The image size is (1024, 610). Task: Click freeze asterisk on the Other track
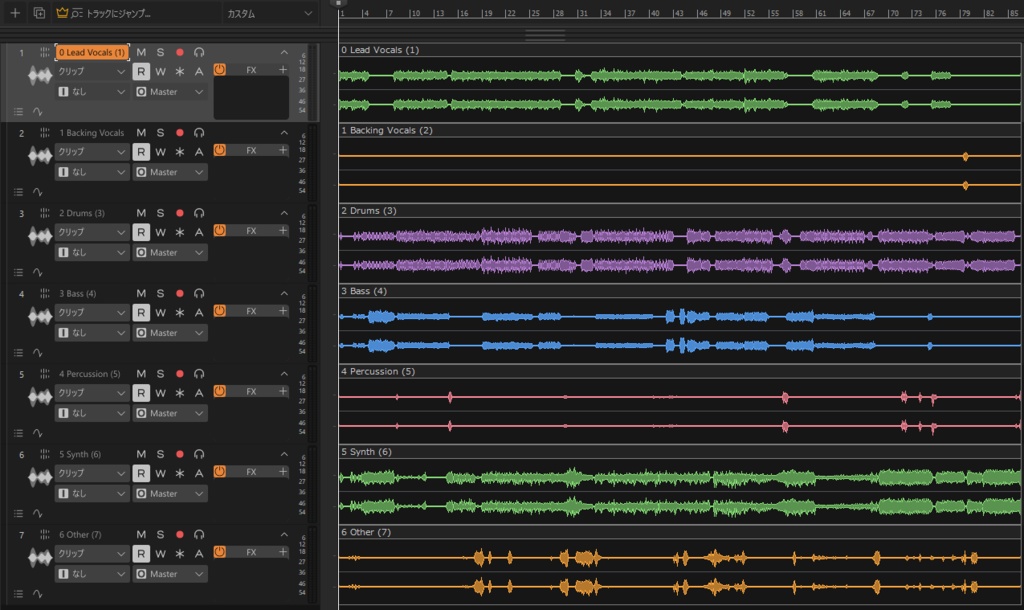tap(180, 553)
